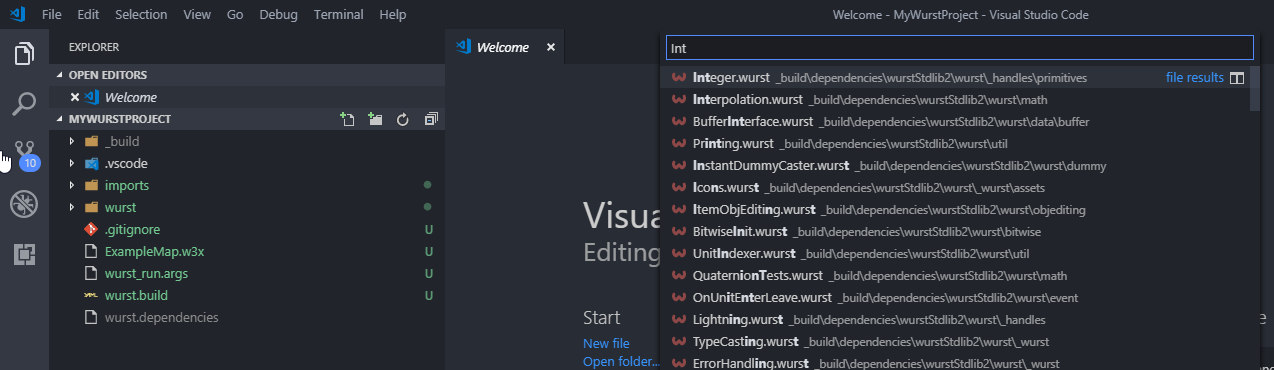The width and height of the screenshot is (1274, 370).
Task: Click the quick open results scrollbar
Action: 1254,88
